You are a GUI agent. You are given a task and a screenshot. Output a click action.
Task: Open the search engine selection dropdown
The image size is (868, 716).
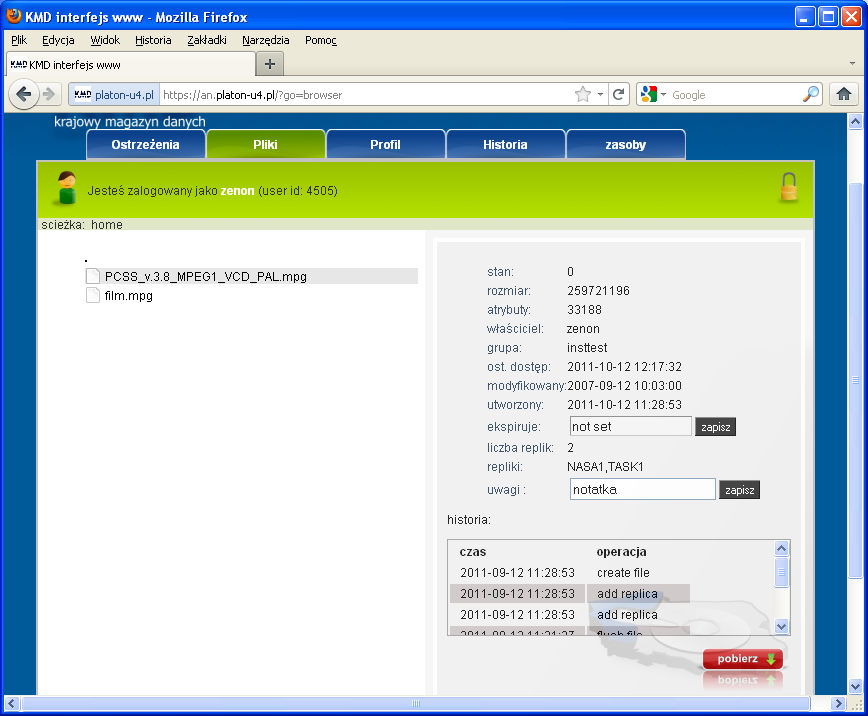[x=653, y=95]
